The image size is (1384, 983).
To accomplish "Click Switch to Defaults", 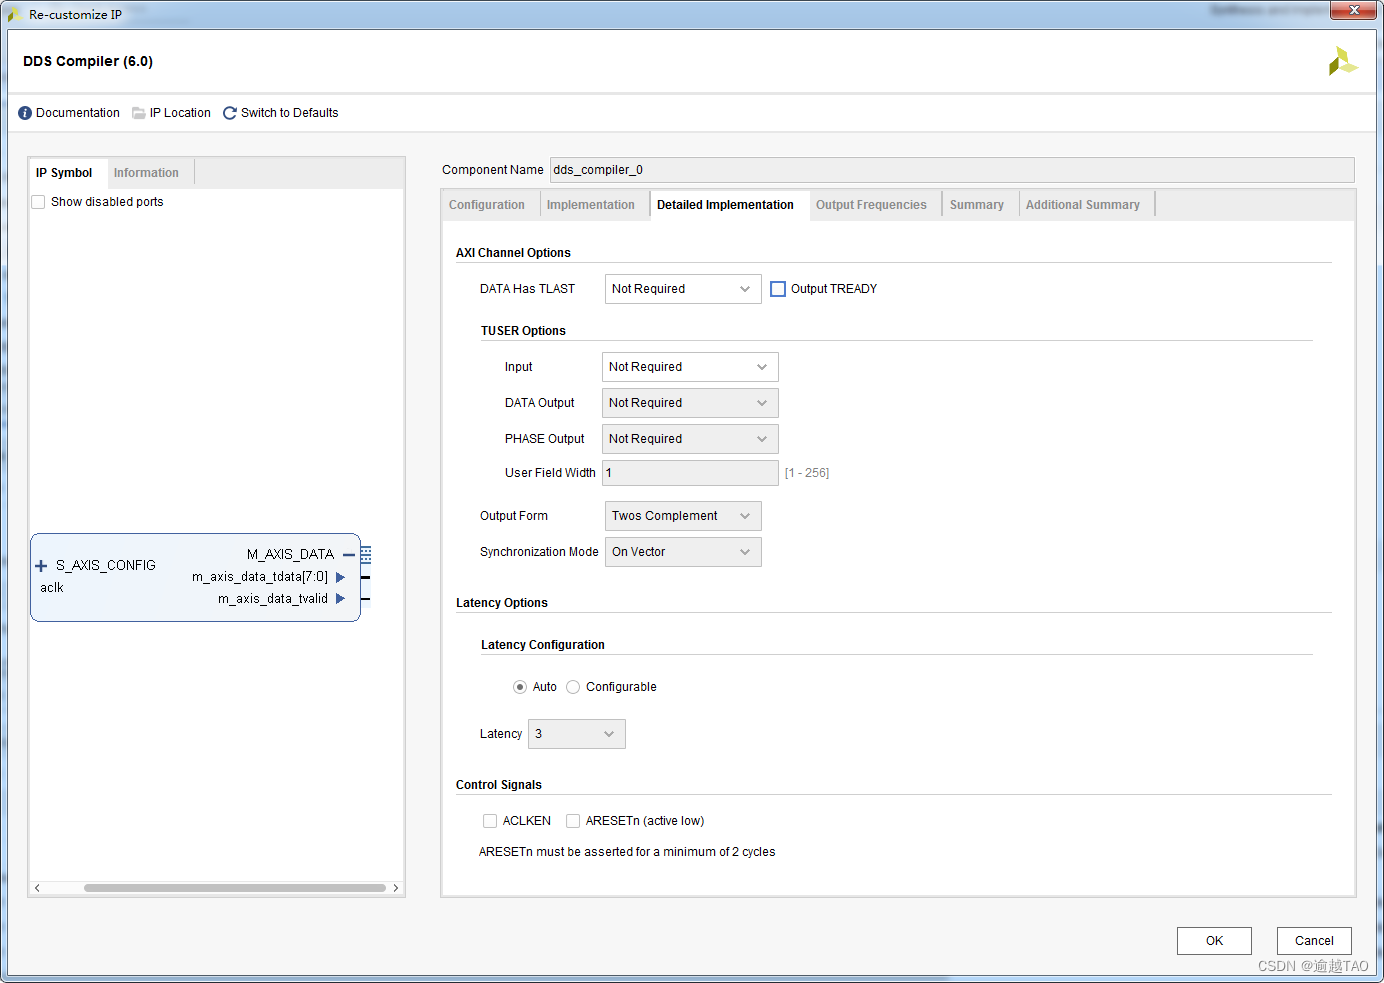I will tap(290, 113).
